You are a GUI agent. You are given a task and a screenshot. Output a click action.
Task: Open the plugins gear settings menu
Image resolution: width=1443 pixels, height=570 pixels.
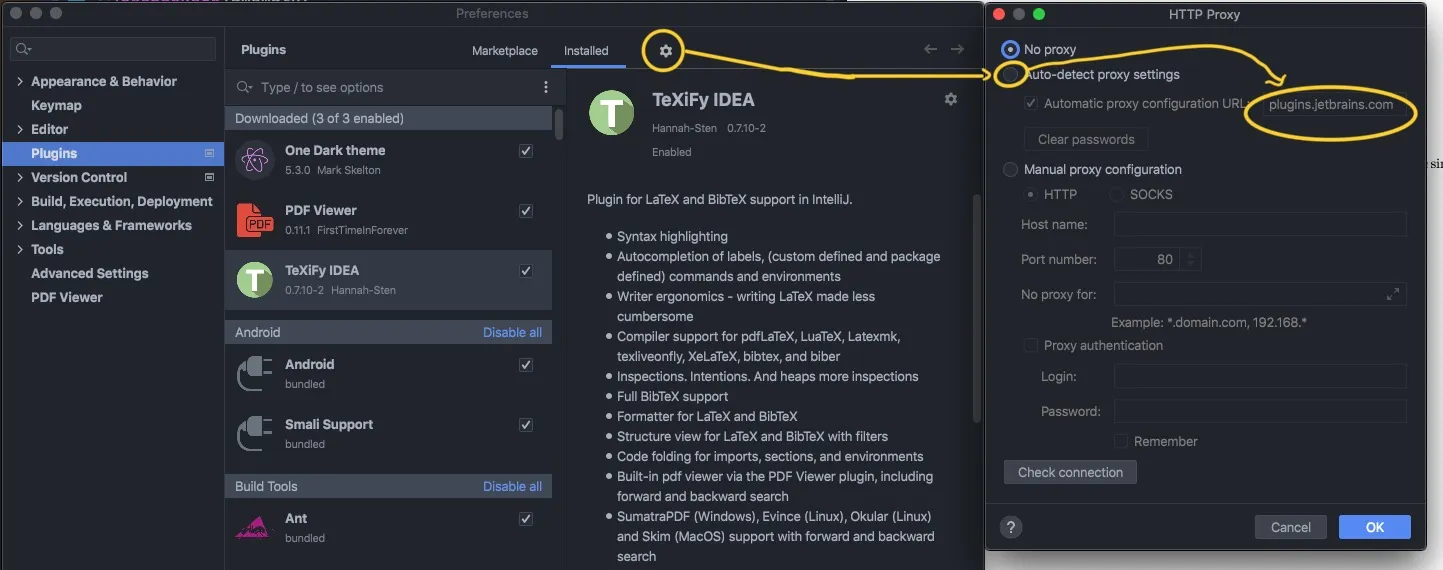pyautogui.click(x=666, y=51)
